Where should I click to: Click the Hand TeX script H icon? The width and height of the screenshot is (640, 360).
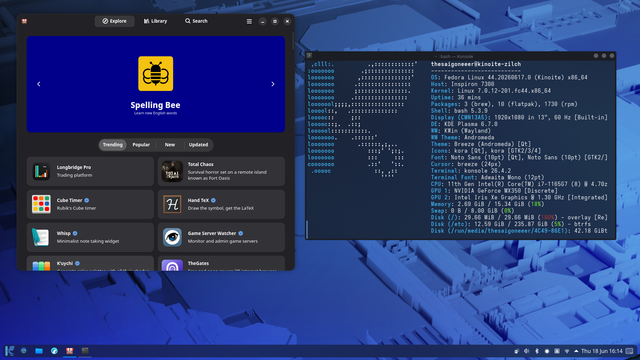point(172,204)
